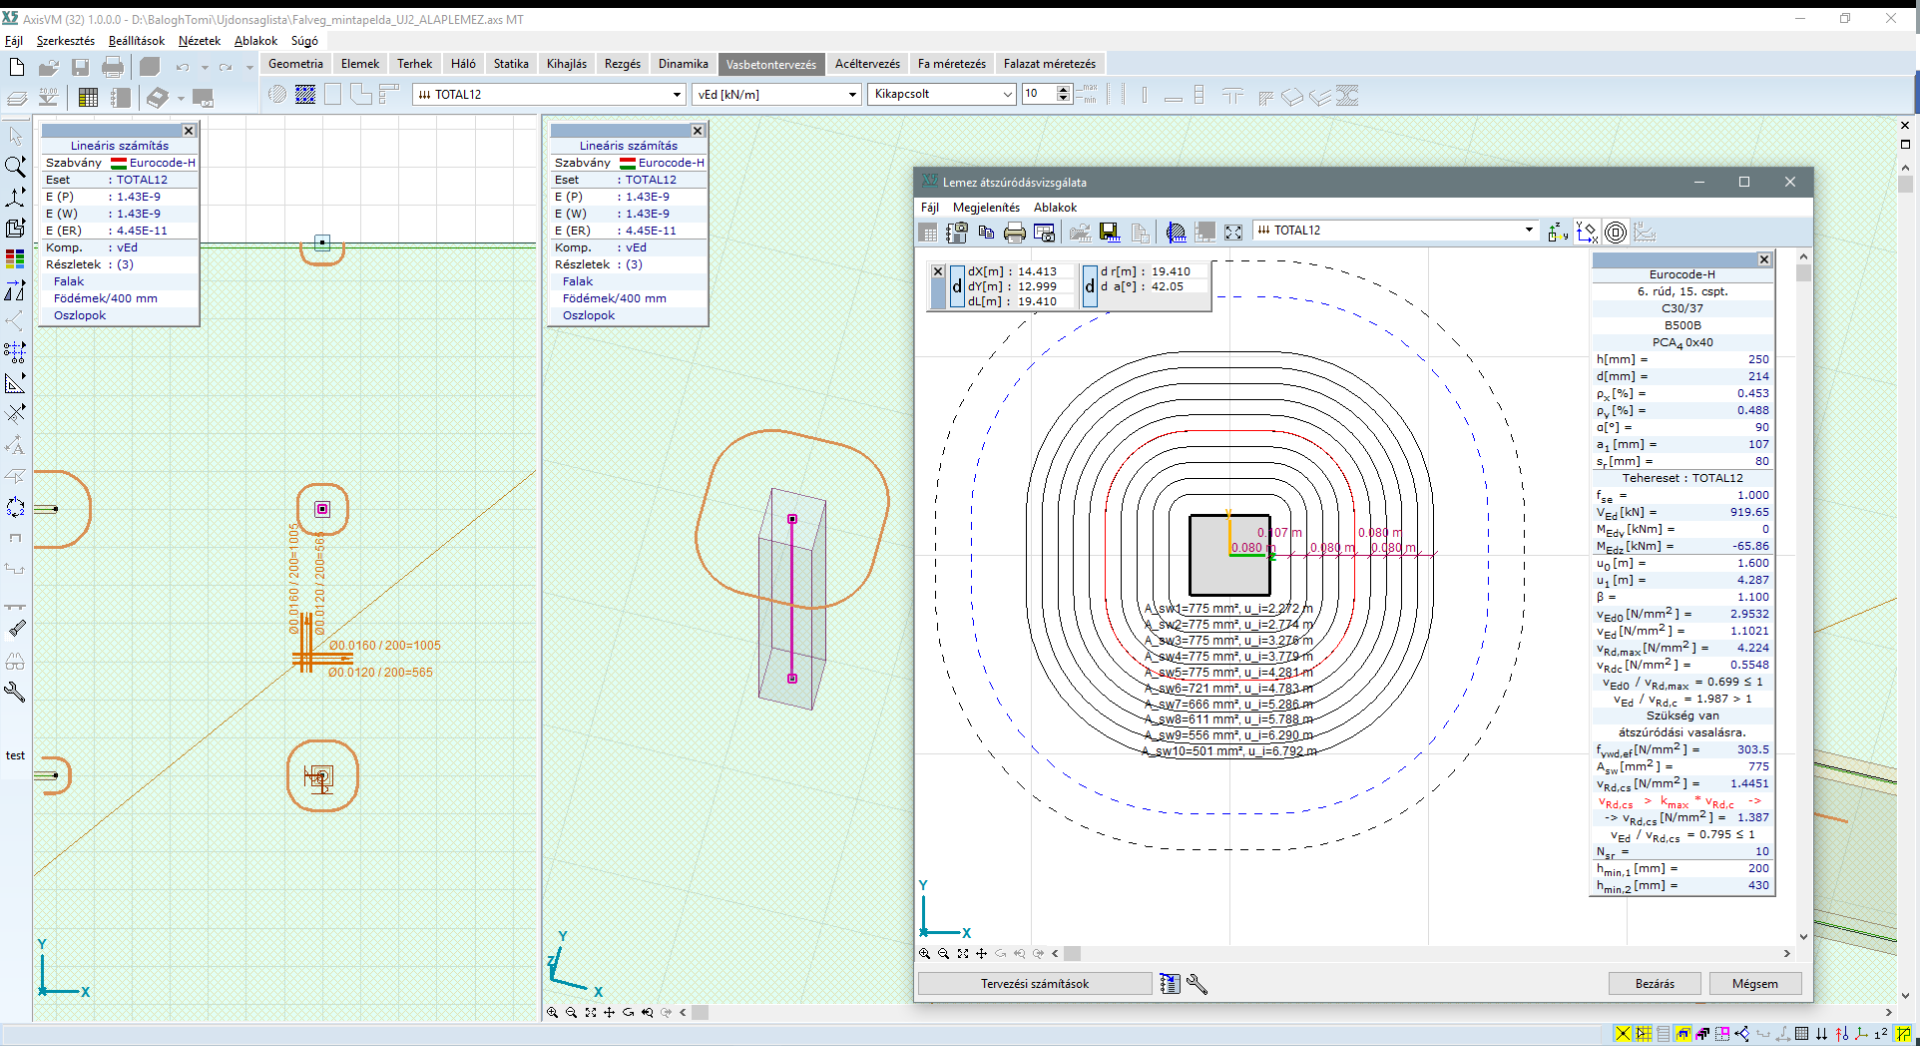Click the save icon in punching dialog toolbar
1920x1046 pixels.
point(1109,233)
